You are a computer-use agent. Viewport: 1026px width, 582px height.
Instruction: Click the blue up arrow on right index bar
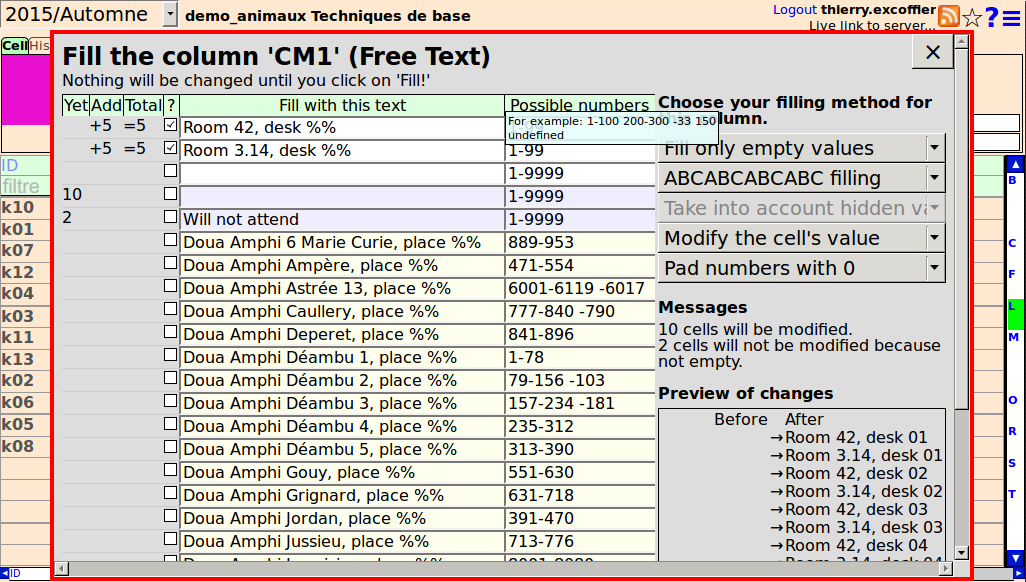coord(1015,164)
